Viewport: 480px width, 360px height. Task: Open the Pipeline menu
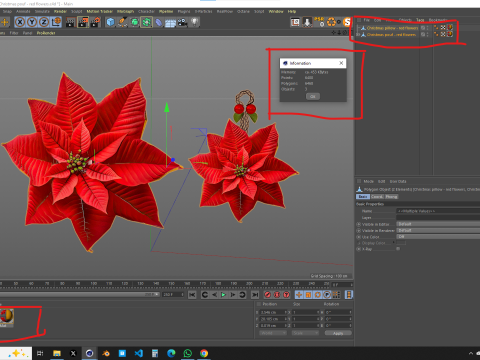166,11
